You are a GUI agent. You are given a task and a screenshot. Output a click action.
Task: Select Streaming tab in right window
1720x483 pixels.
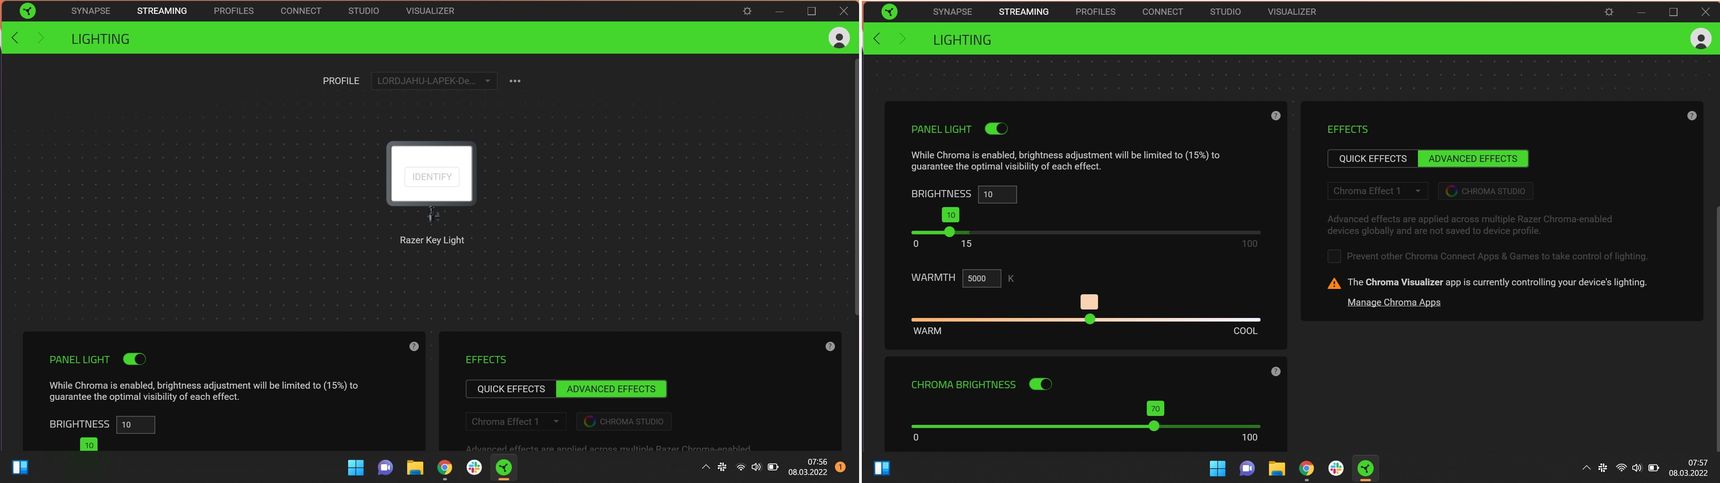point(1024,12)
